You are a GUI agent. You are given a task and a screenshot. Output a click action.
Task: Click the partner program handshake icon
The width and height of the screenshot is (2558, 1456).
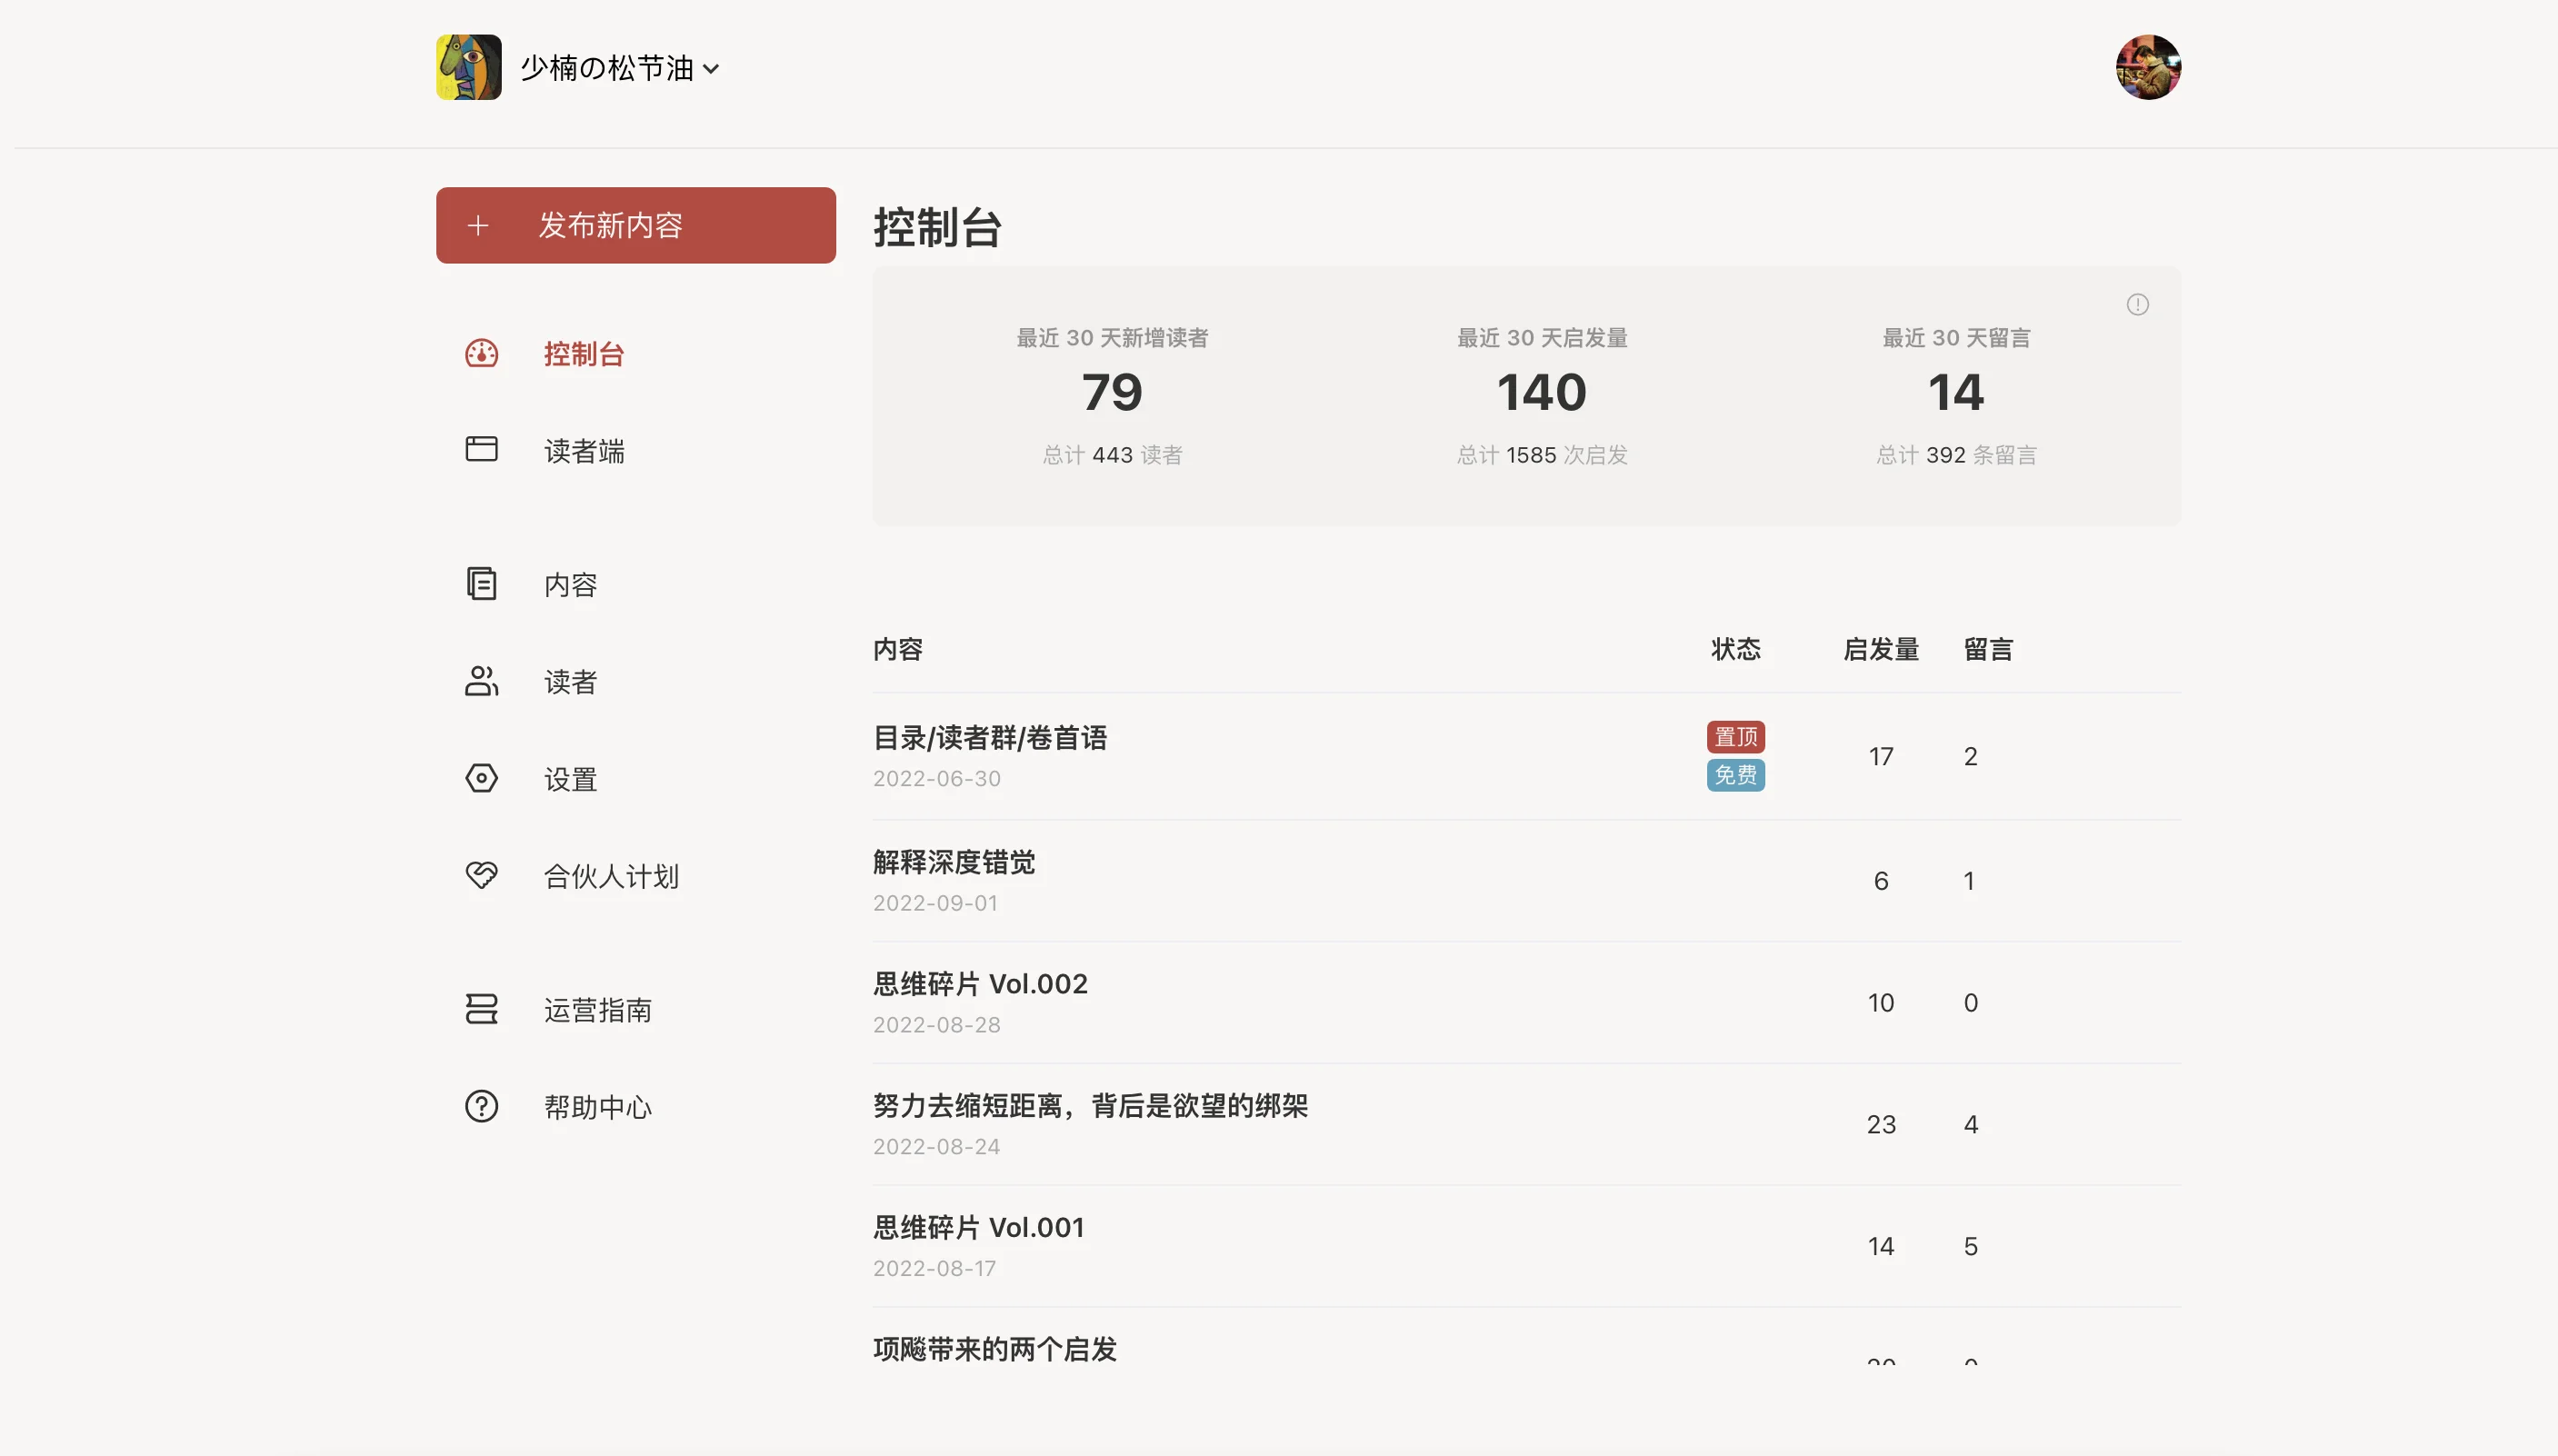coord(481,875)
